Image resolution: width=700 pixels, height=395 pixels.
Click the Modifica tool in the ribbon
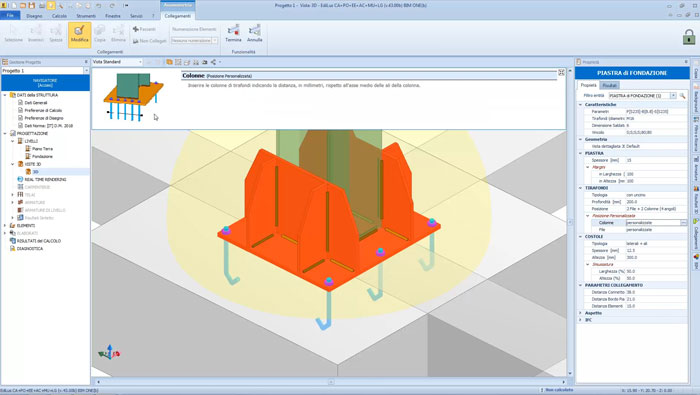(x=79, y=34)
